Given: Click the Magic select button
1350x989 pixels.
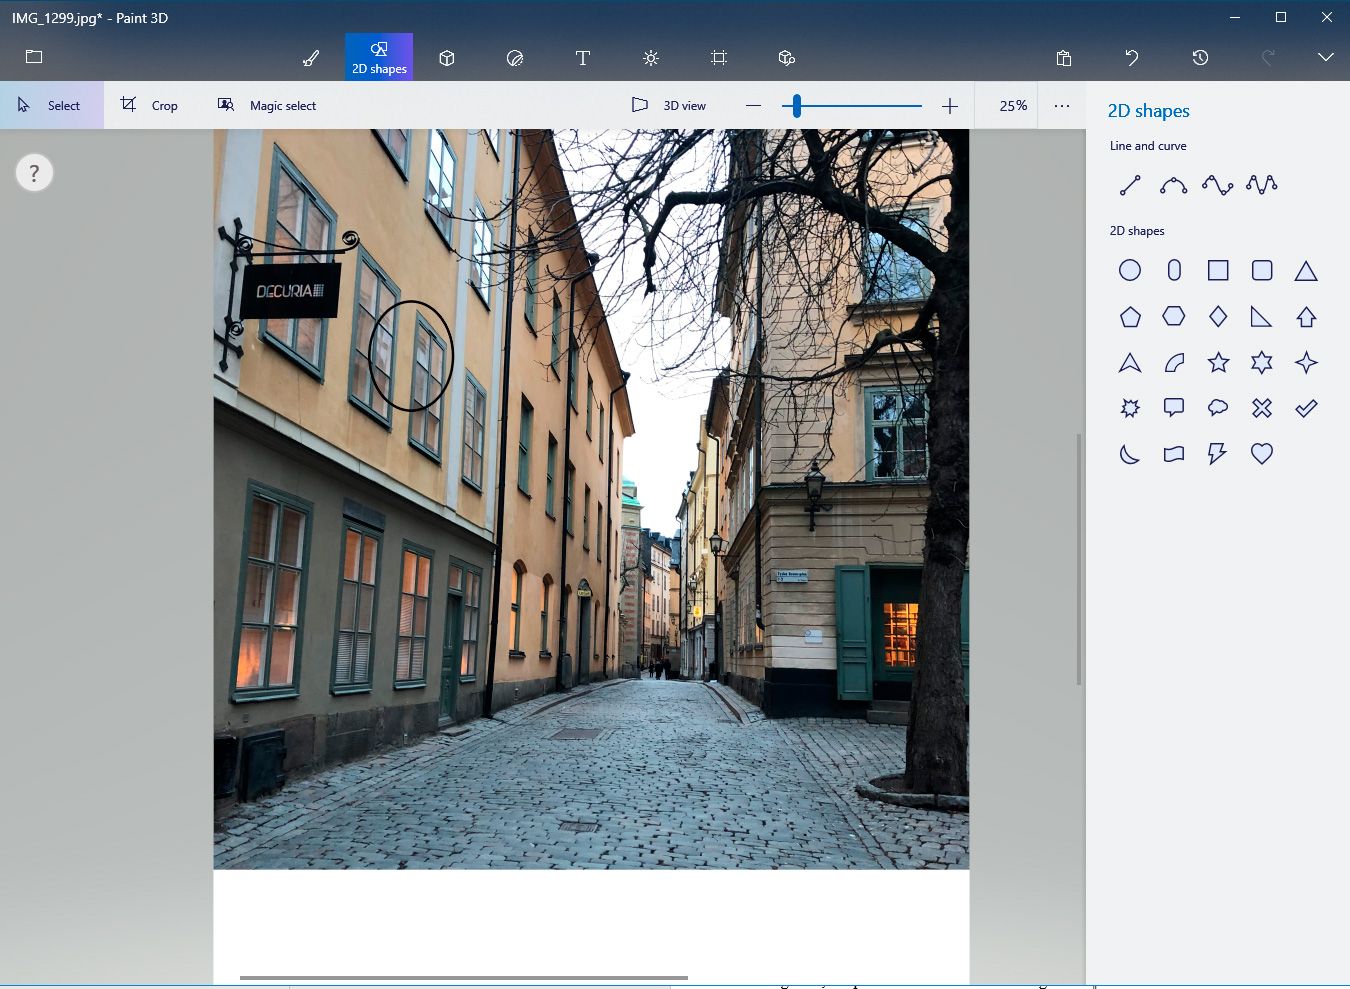Looking at the screenshot, I should [x=267, y=105].
